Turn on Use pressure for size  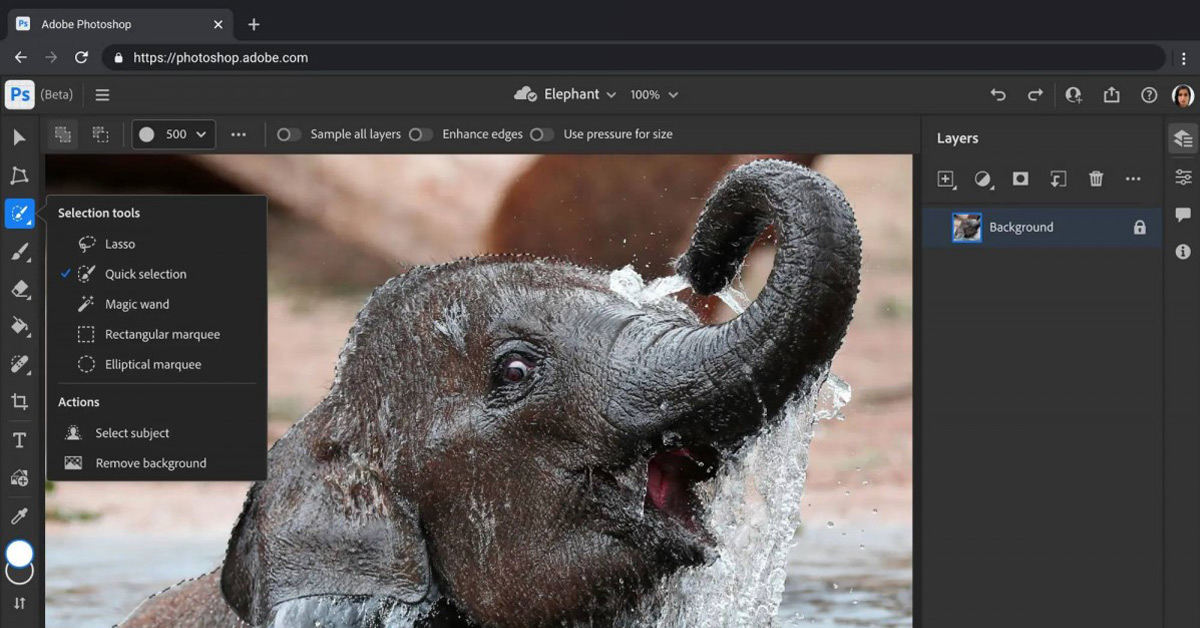click(x=542, y=134)
